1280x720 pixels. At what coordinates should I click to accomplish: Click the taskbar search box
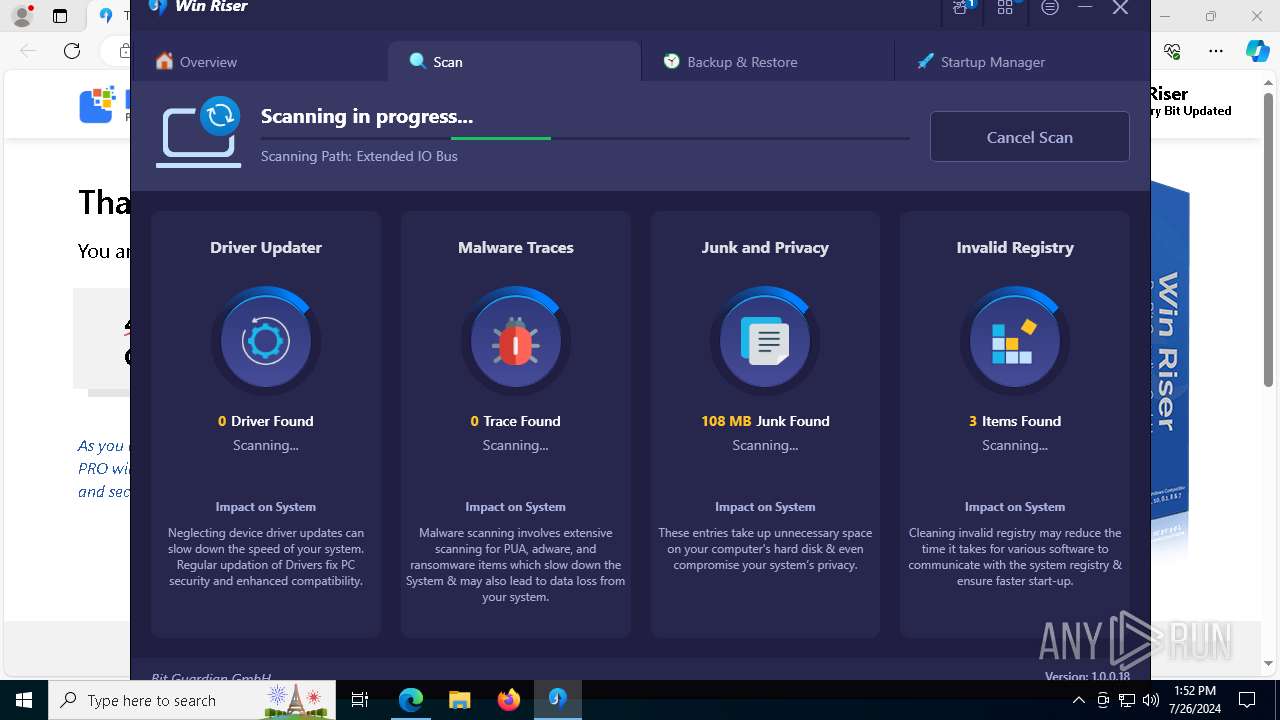click(x=192, y=700)
